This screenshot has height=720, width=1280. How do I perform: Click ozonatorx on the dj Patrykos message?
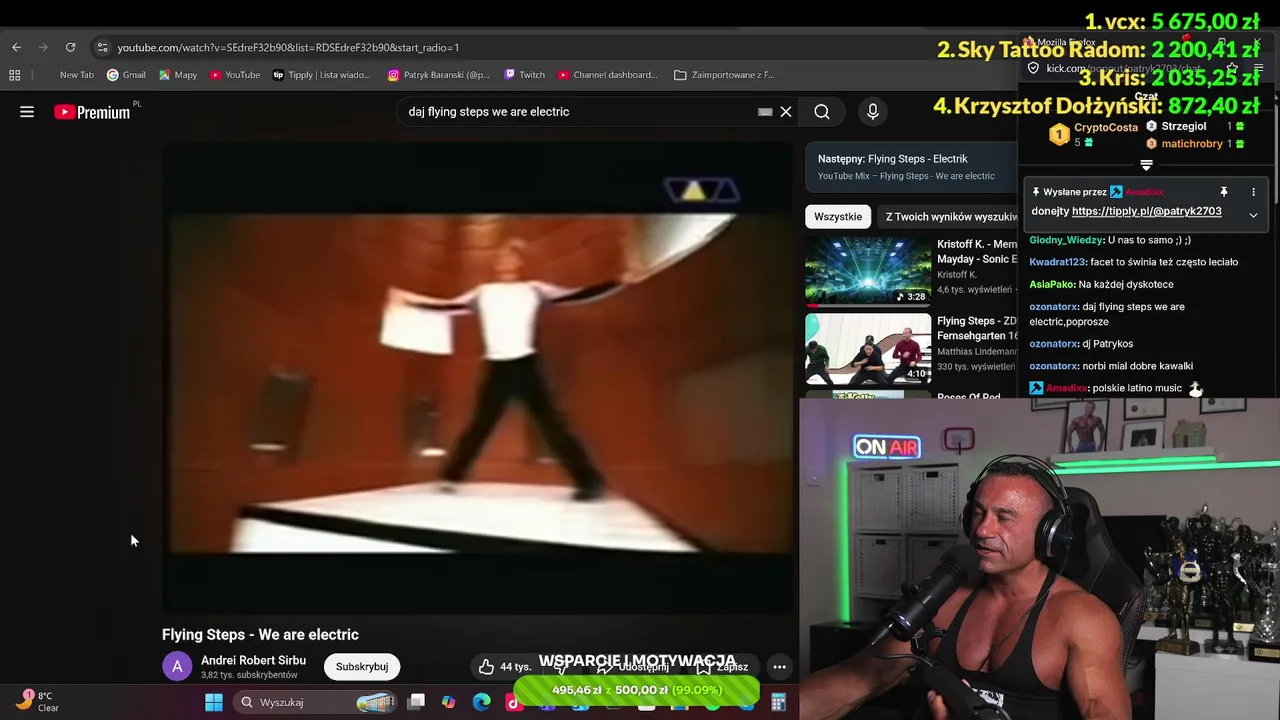point(1053,344)
